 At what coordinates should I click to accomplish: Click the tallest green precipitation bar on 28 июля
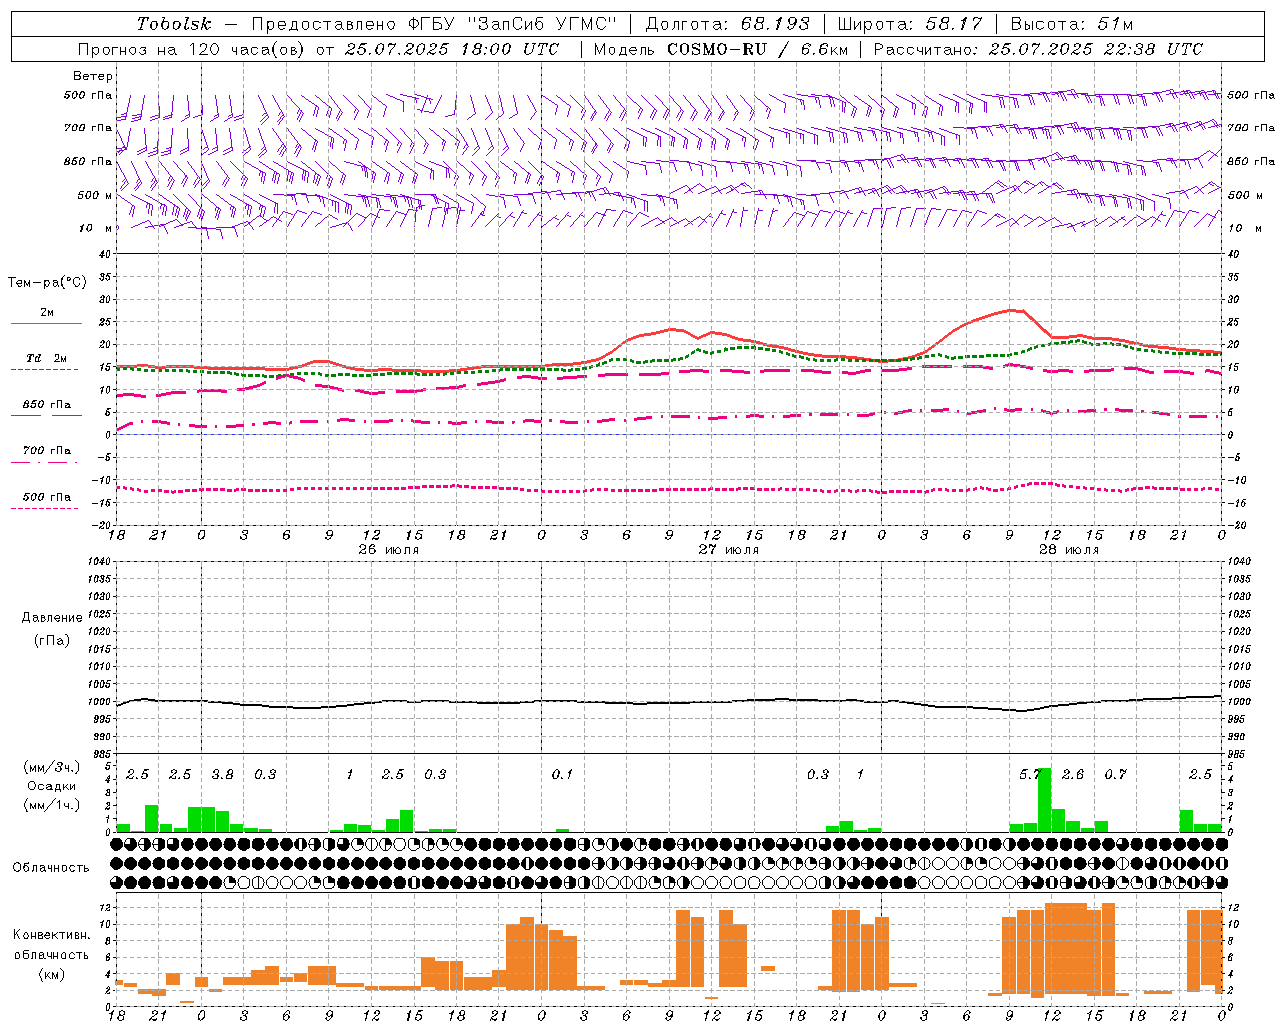pos(1044,800)
